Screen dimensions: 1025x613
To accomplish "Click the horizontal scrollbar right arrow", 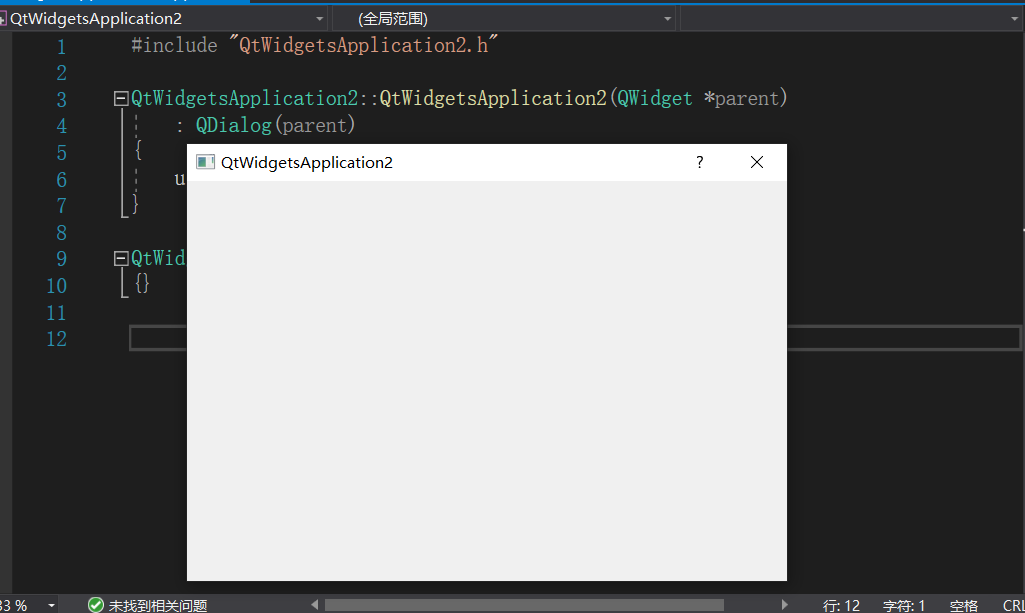I will click(x=784, y=605).
